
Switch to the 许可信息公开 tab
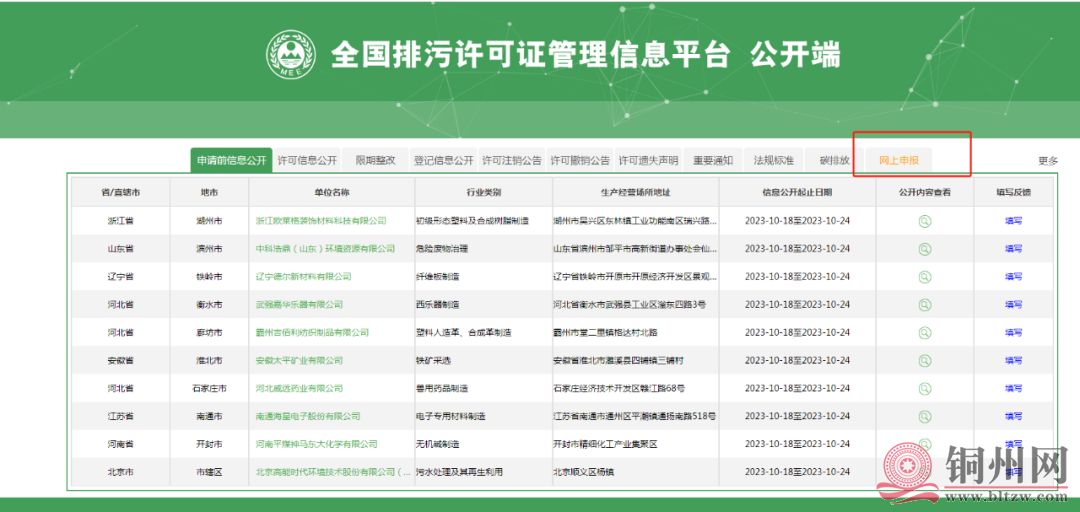point(307,161)
